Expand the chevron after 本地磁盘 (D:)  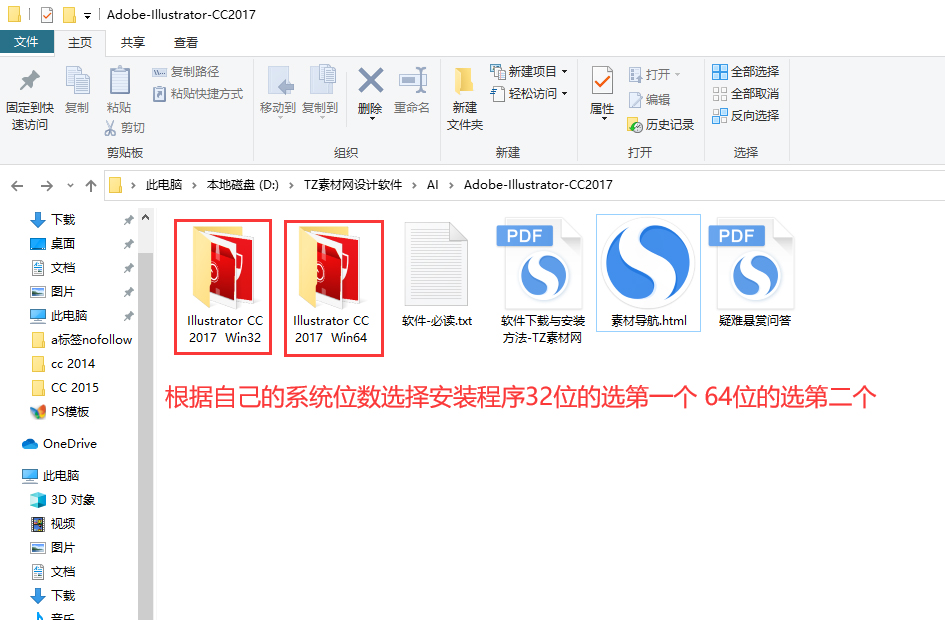tap(292, 185)
